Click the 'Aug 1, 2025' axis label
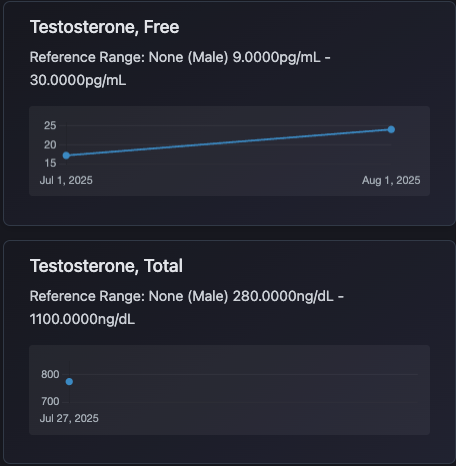Image resolution: width=456 pixels, height=466 pixels. click(x=391, y=180)
